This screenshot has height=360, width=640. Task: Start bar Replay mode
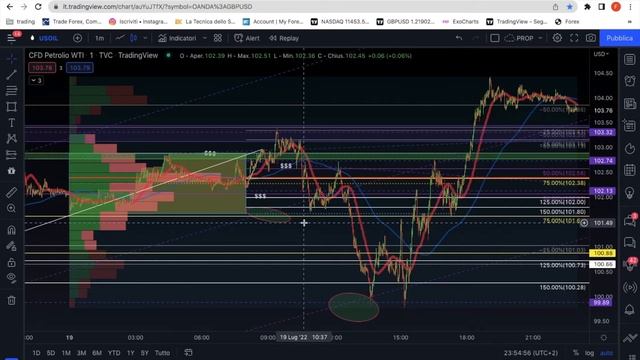click(284, 38)
